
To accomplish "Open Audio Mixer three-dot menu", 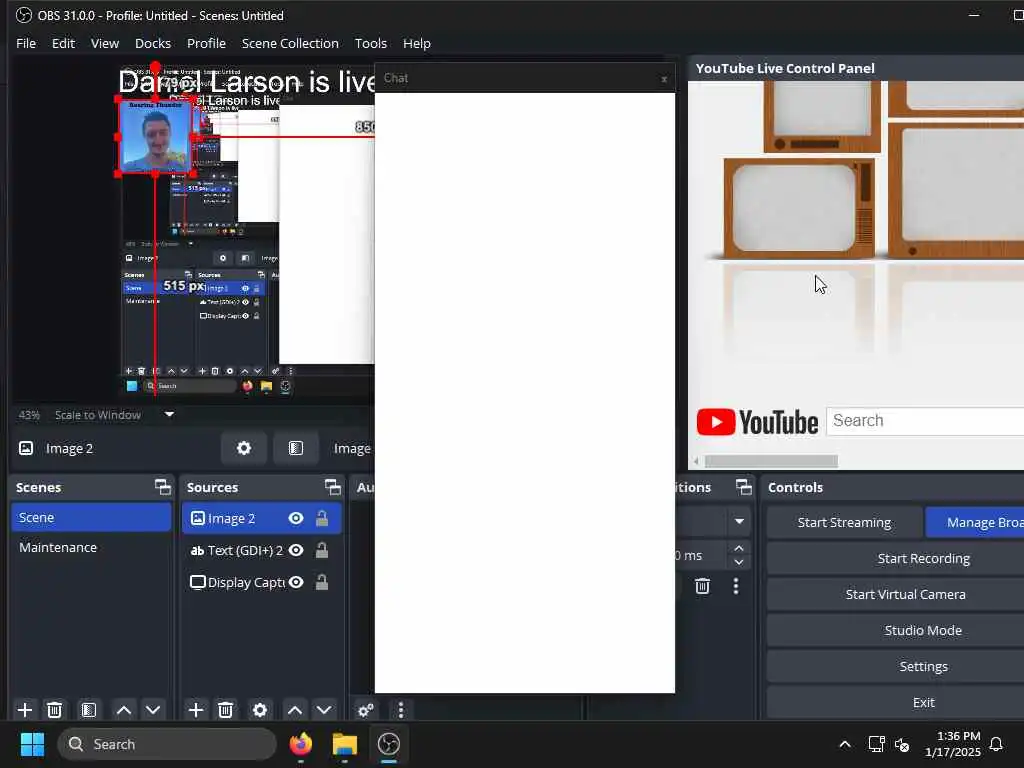I will point(401,710).
